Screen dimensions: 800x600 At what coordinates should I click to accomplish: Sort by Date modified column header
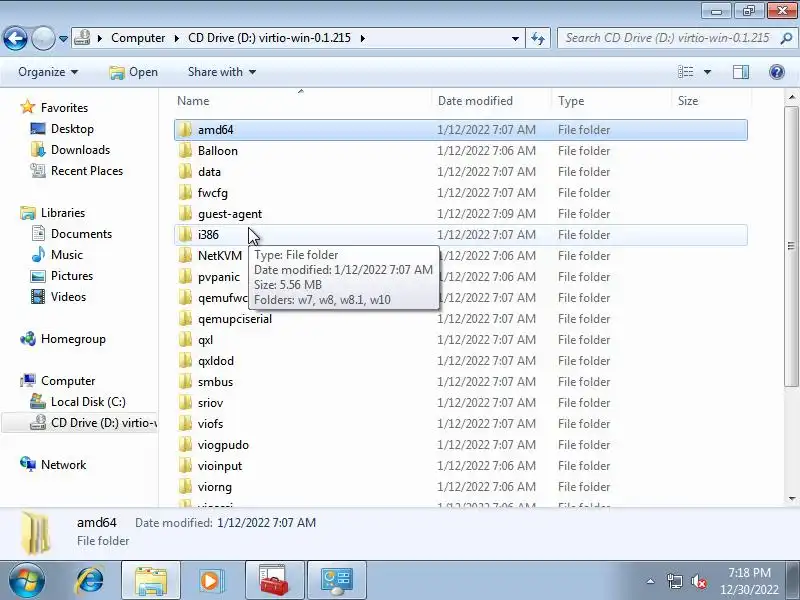tap(491, 101)
